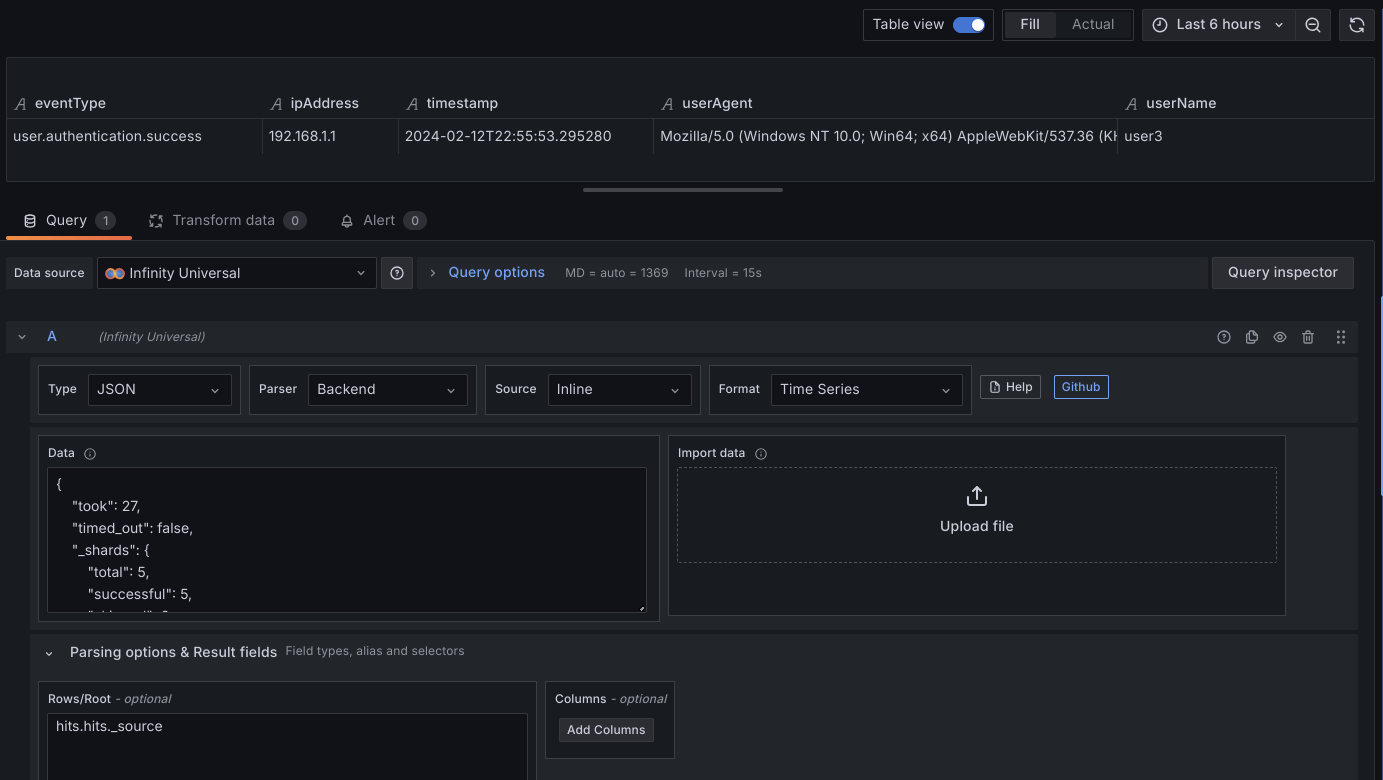Select the Actual display option

point(1092,25)
